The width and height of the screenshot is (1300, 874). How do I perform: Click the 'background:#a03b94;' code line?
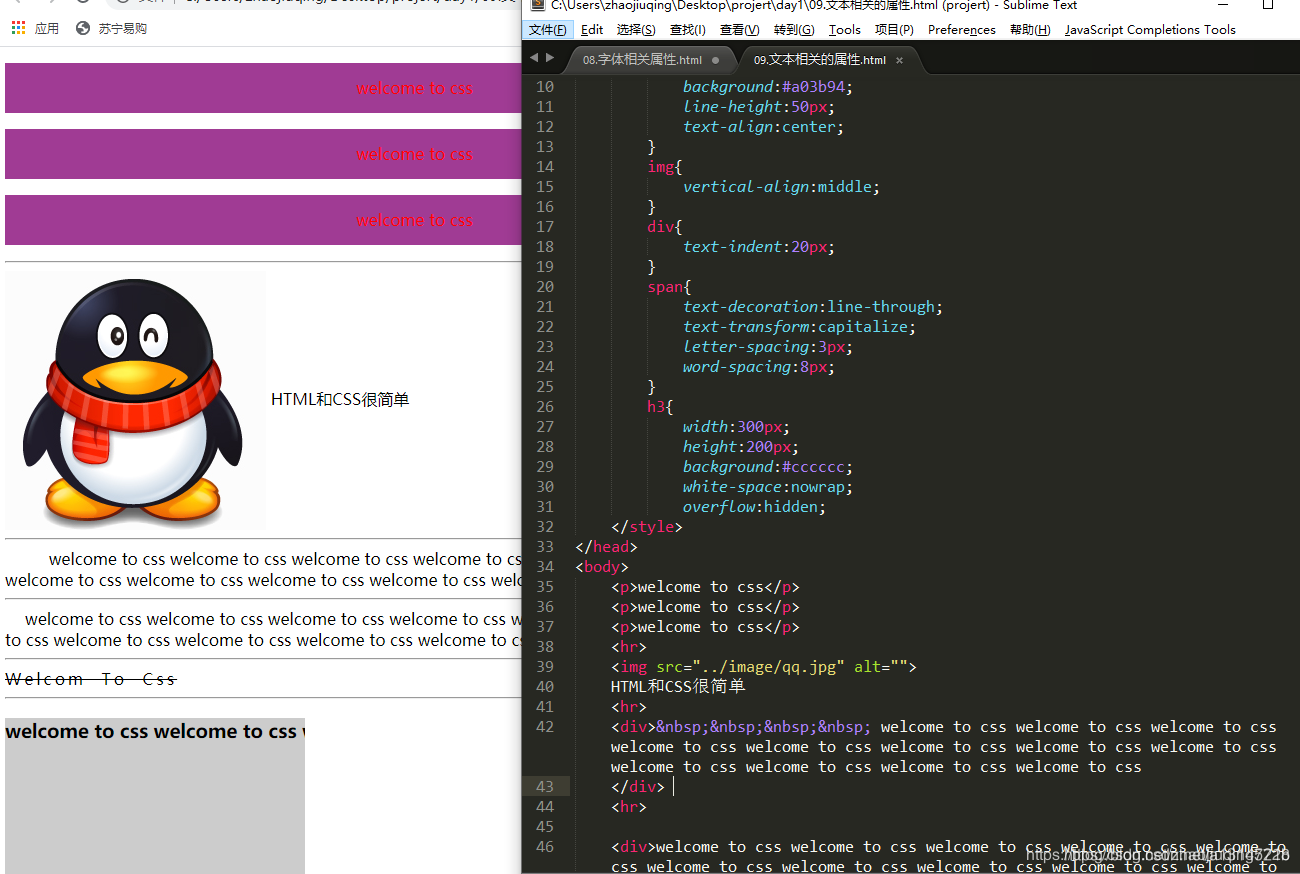pyautogui.click(x=768, y=87)
